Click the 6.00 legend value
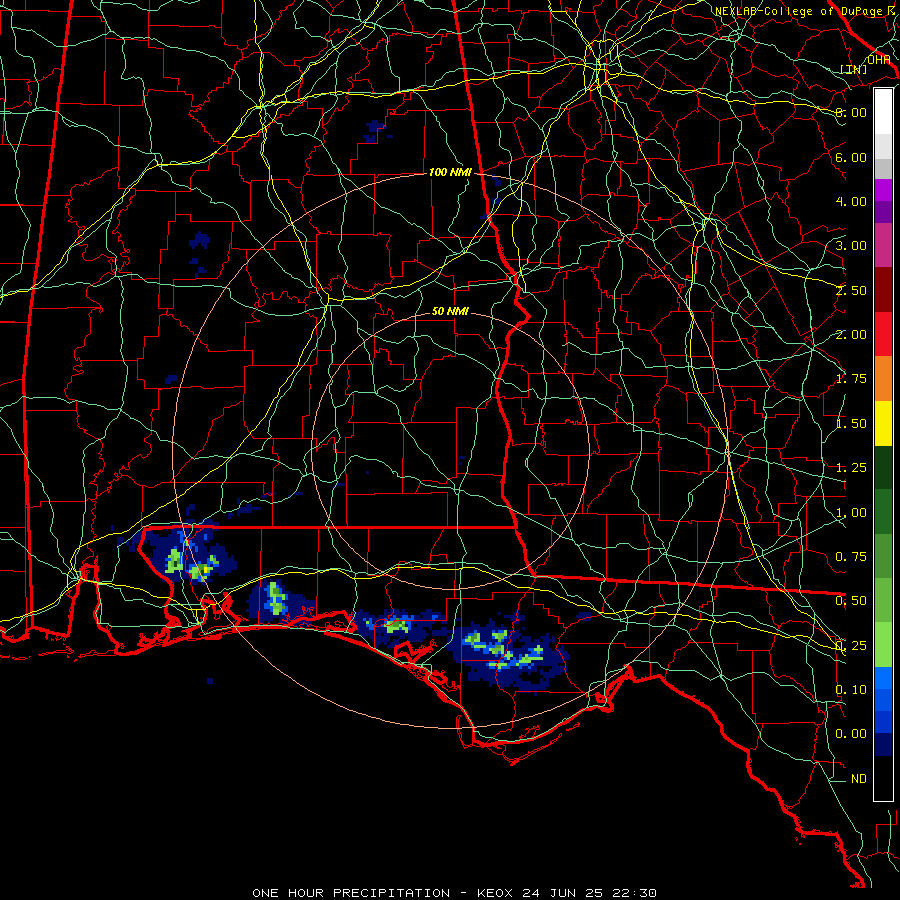This screenshot has width=900, height=900. pyautogui.click(x=851, y=157)
